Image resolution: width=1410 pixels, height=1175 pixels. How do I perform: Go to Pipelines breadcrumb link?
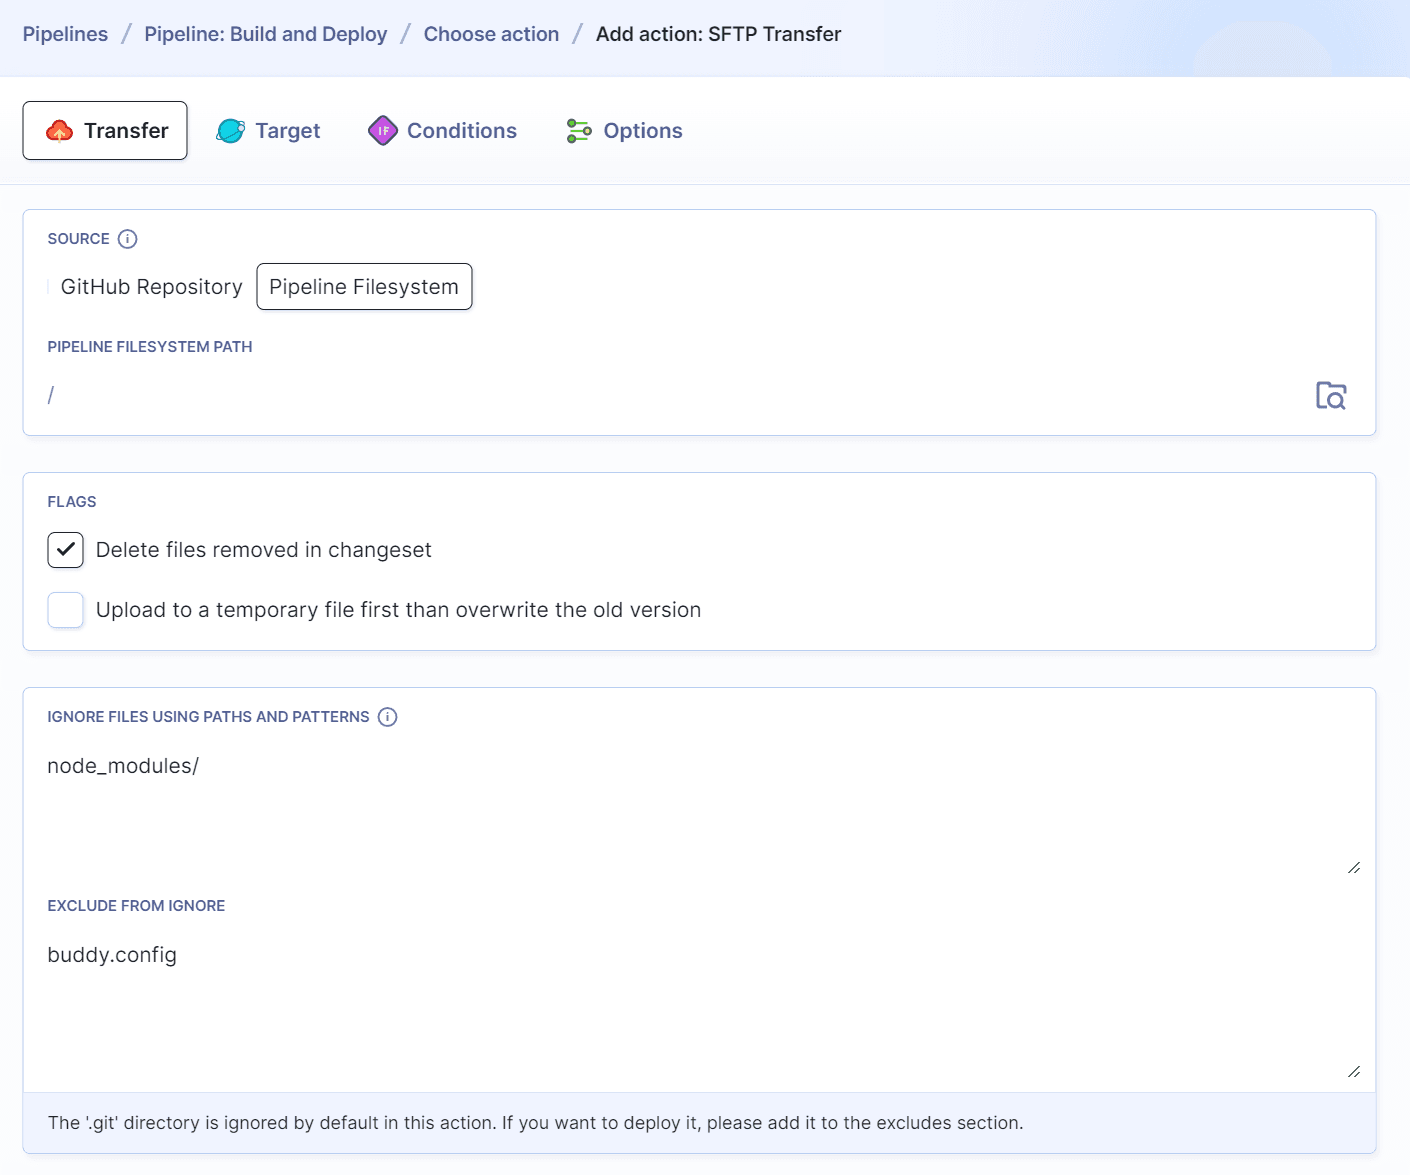65,34
